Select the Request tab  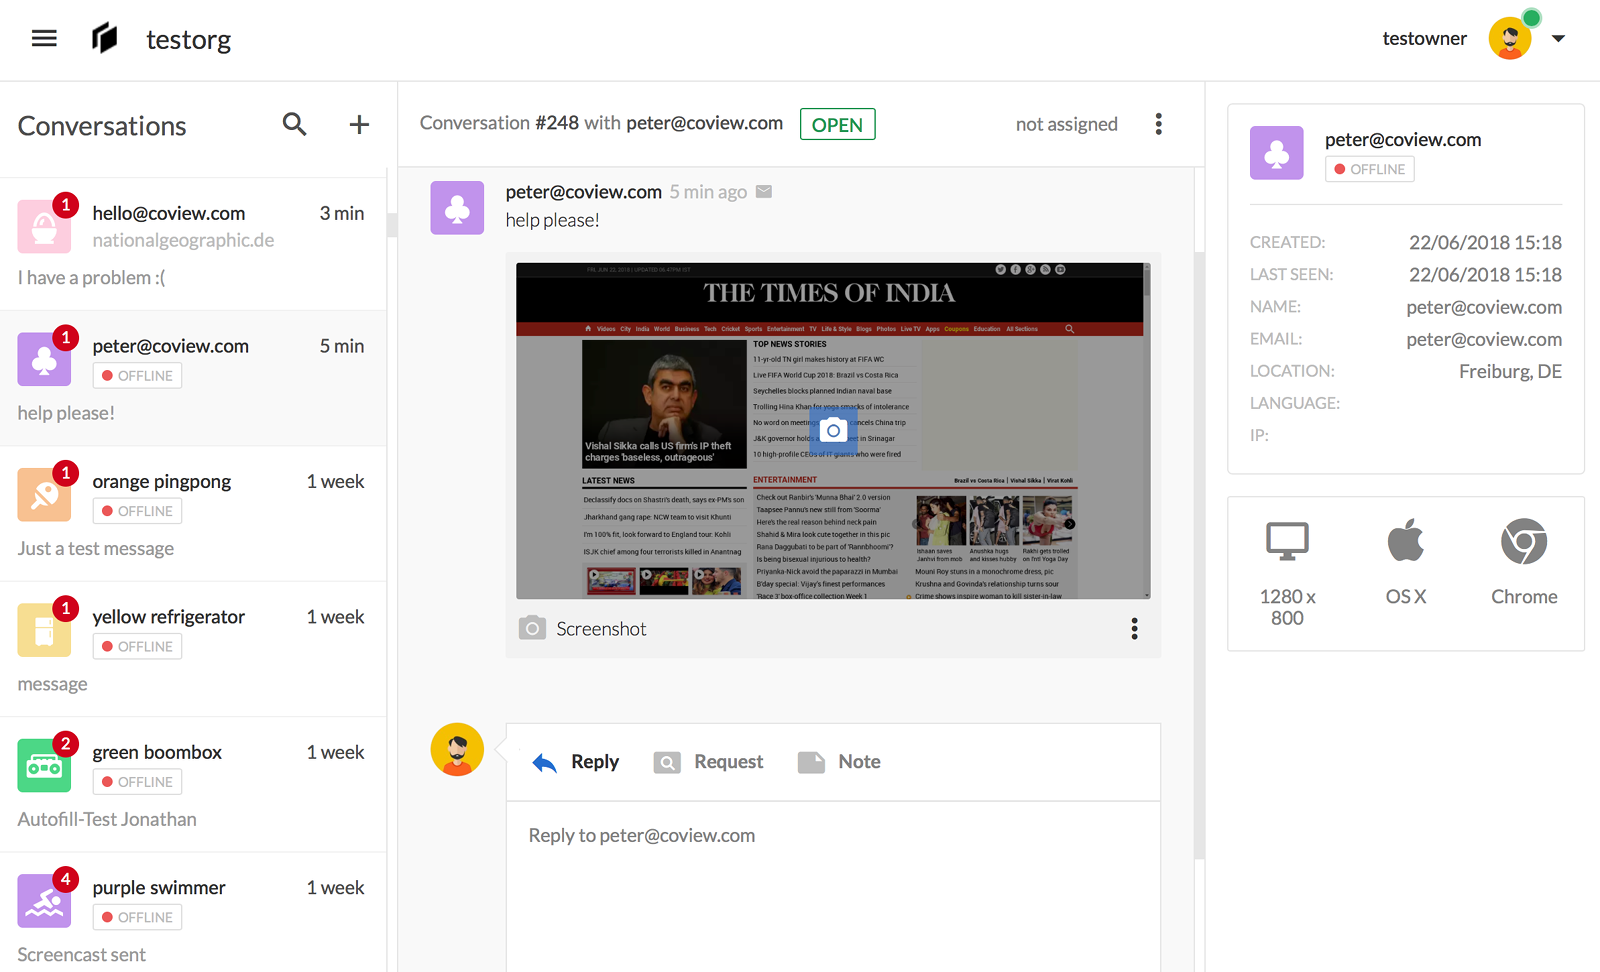pyautogui.click(x=708, y=762)
